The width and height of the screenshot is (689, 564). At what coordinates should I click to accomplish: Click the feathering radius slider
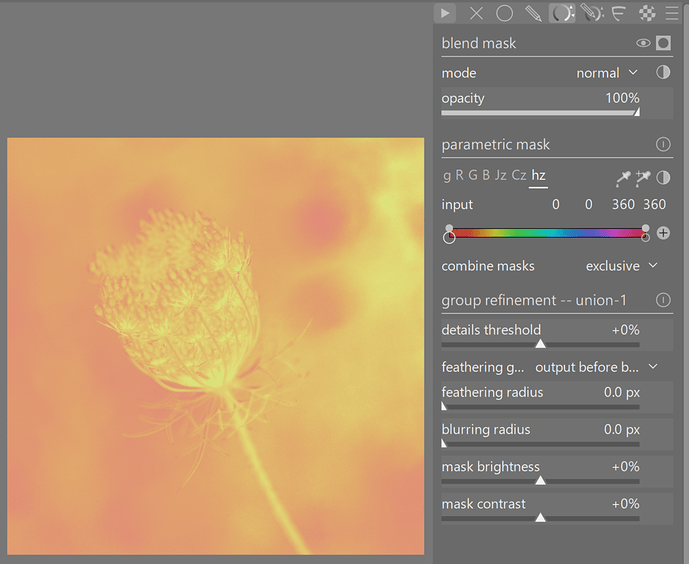540,407
